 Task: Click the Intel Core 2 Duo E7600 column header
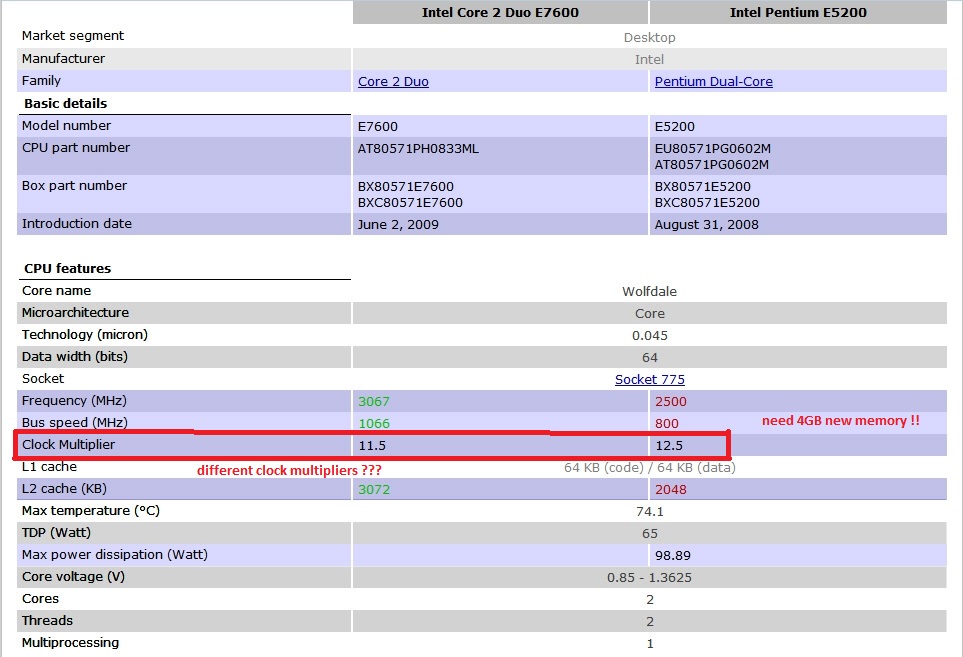coord(500,13)
